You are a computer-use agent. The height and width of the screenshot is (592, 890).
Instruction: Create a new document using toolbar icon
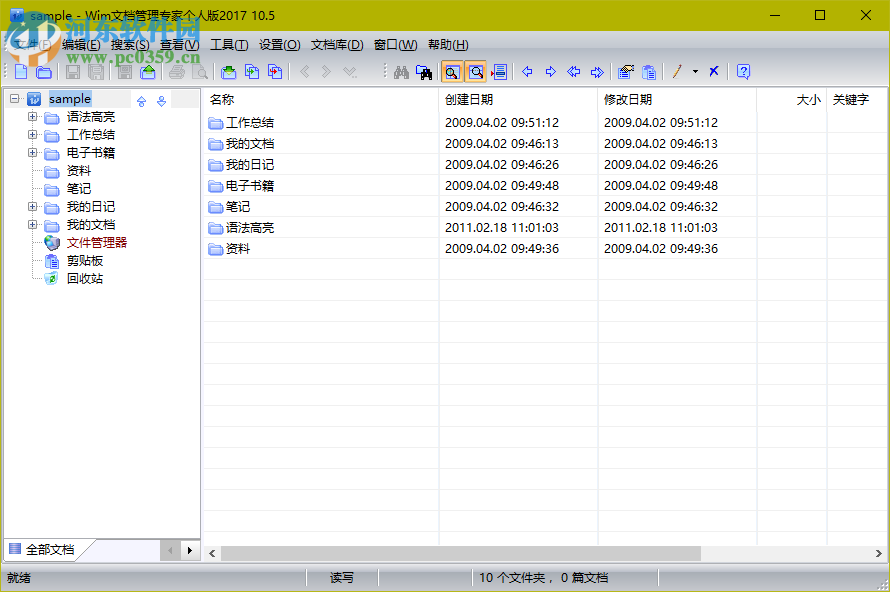click(22, 71)
